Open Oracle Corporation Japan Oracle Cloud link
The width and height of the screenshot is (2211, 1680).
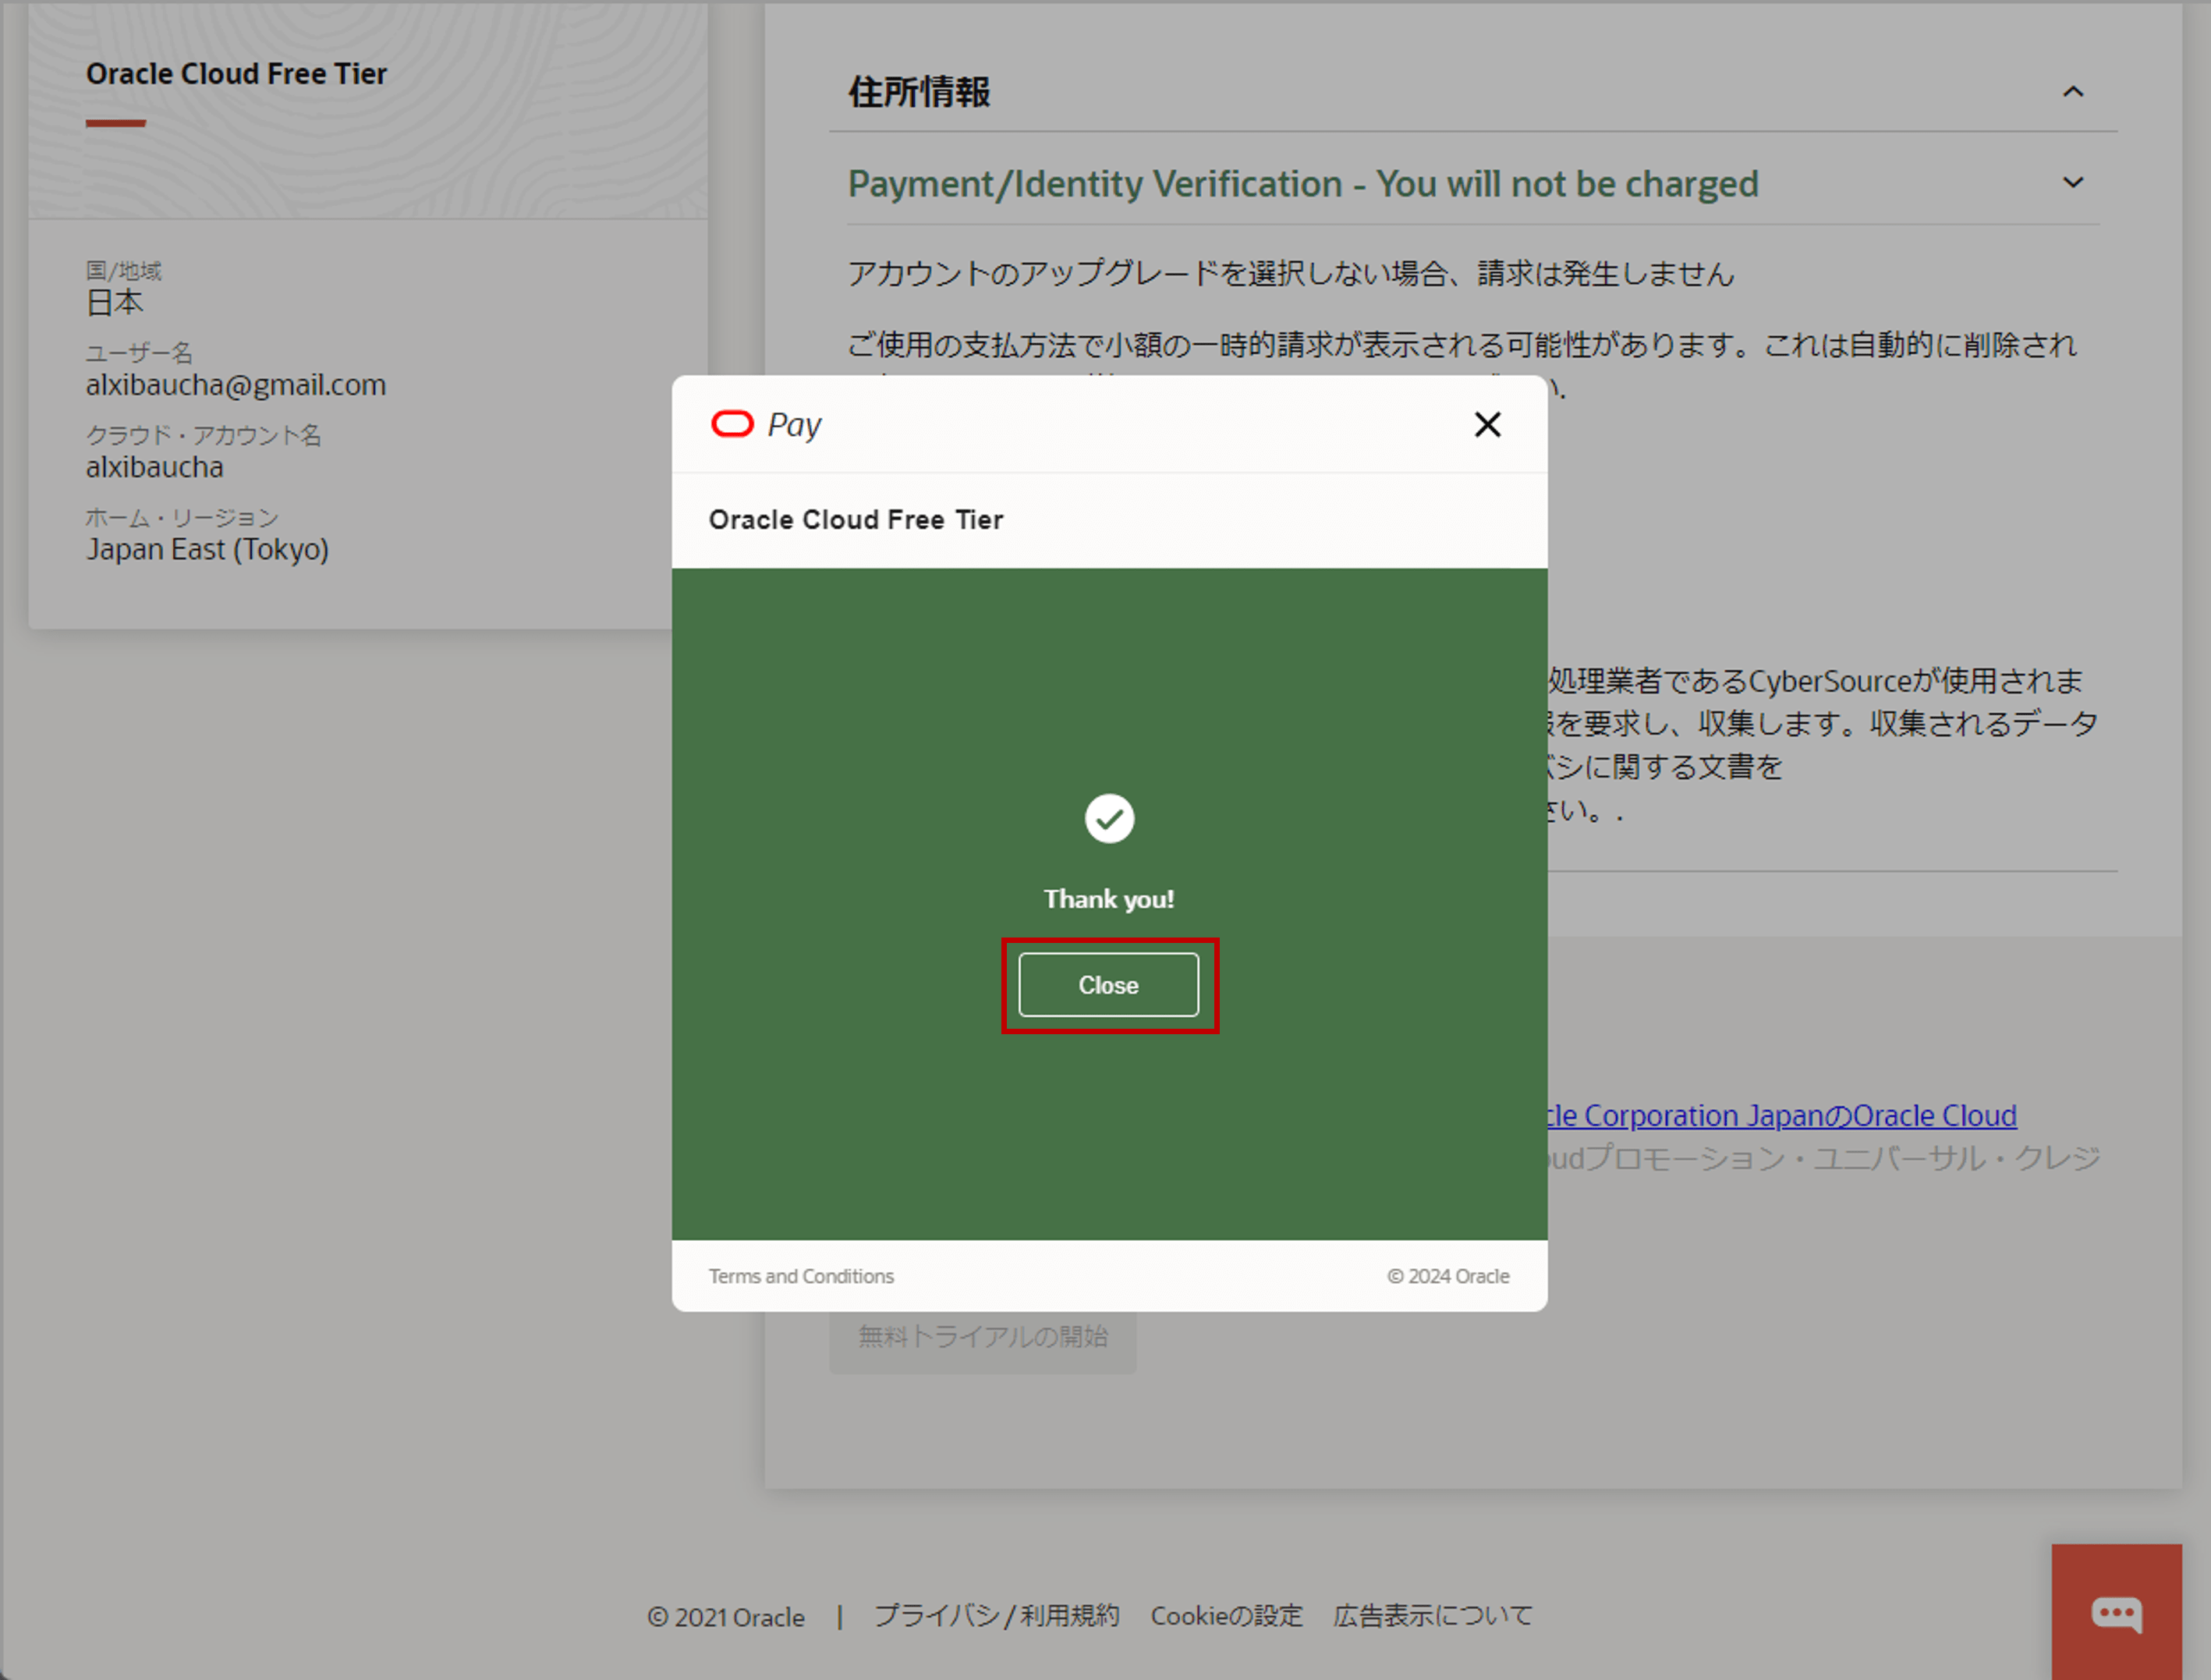pos(1782,1115)
